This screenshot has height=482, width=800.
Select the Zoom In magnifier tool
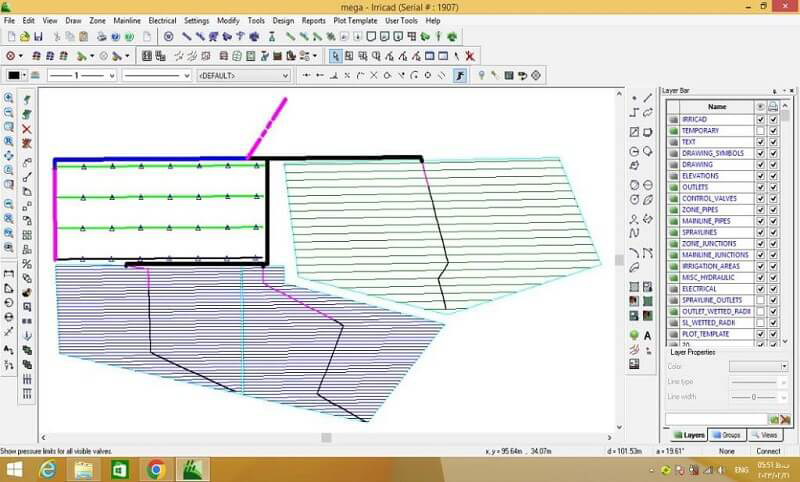point(9,98)
